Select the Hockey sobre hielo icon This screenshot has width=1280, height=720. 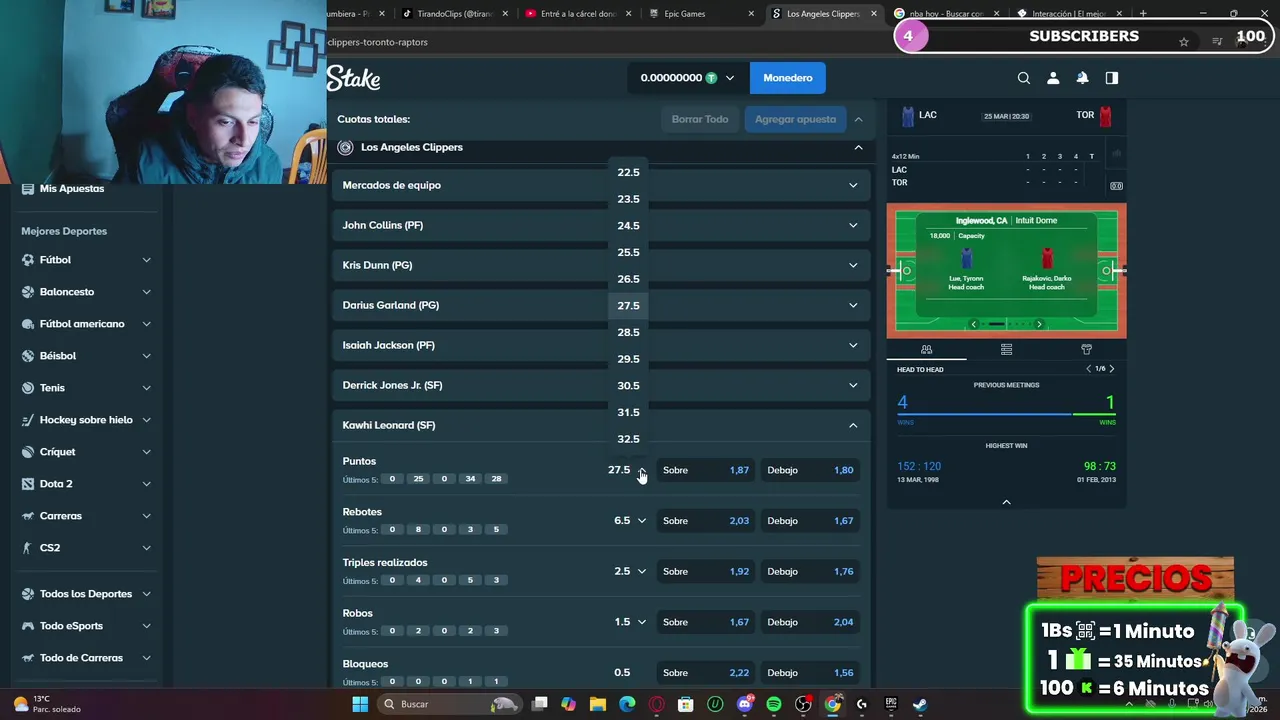pyautogui.click(x=28, y=420)
